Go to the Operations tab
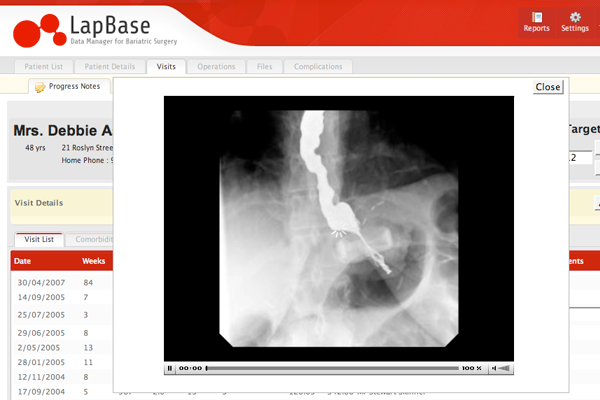The height and width of the screenshot is (400, 600). 216,67
